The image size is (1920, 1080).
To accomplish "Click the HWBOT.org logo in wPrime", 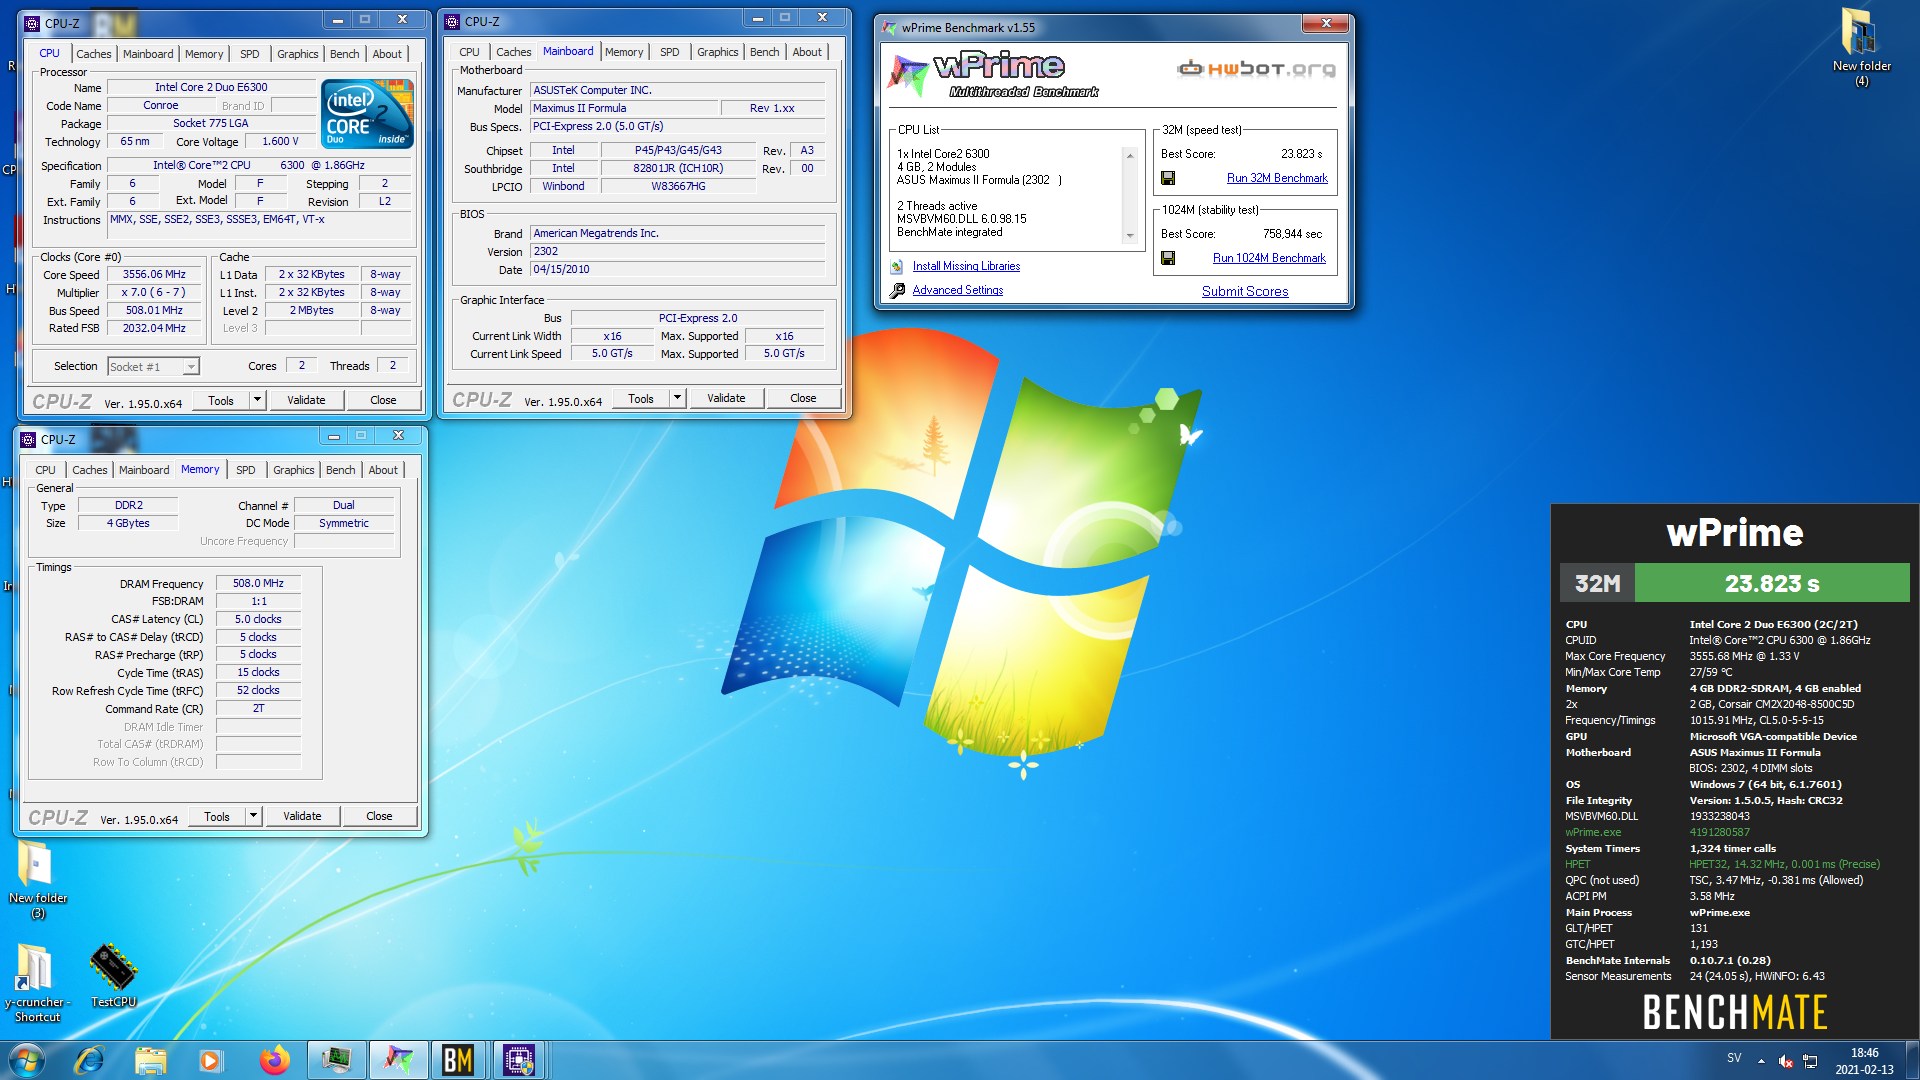I will (x=1256, y=69).
